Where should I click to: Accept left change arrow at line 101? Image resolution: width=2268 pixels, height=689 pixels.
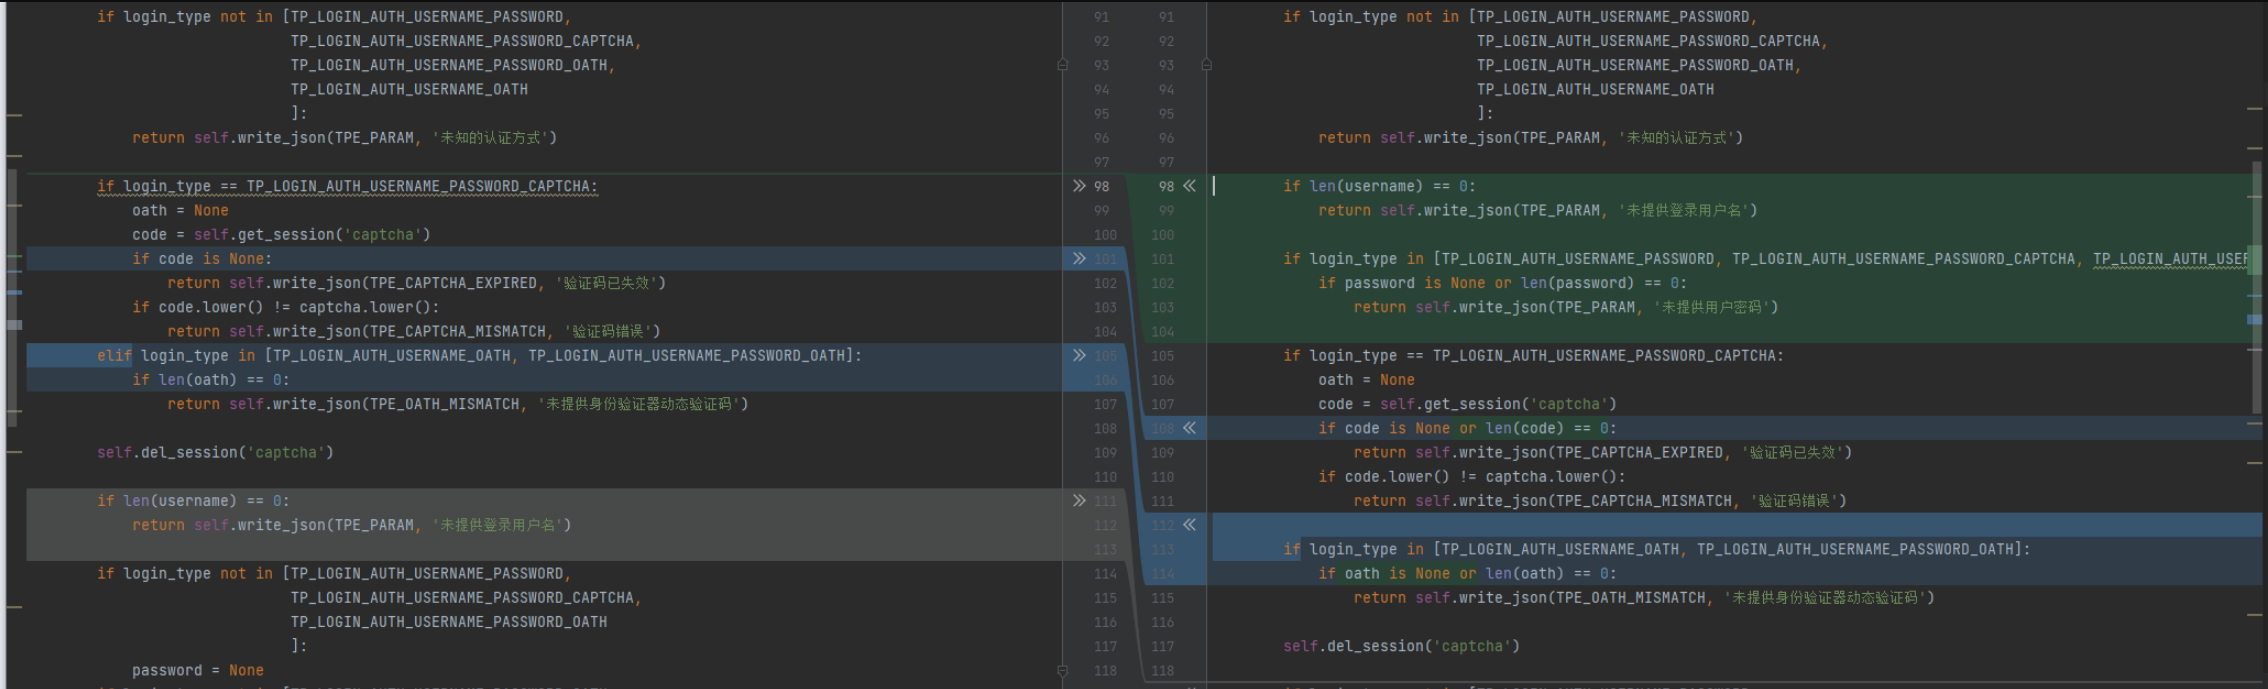click(x=1079, y=259)
